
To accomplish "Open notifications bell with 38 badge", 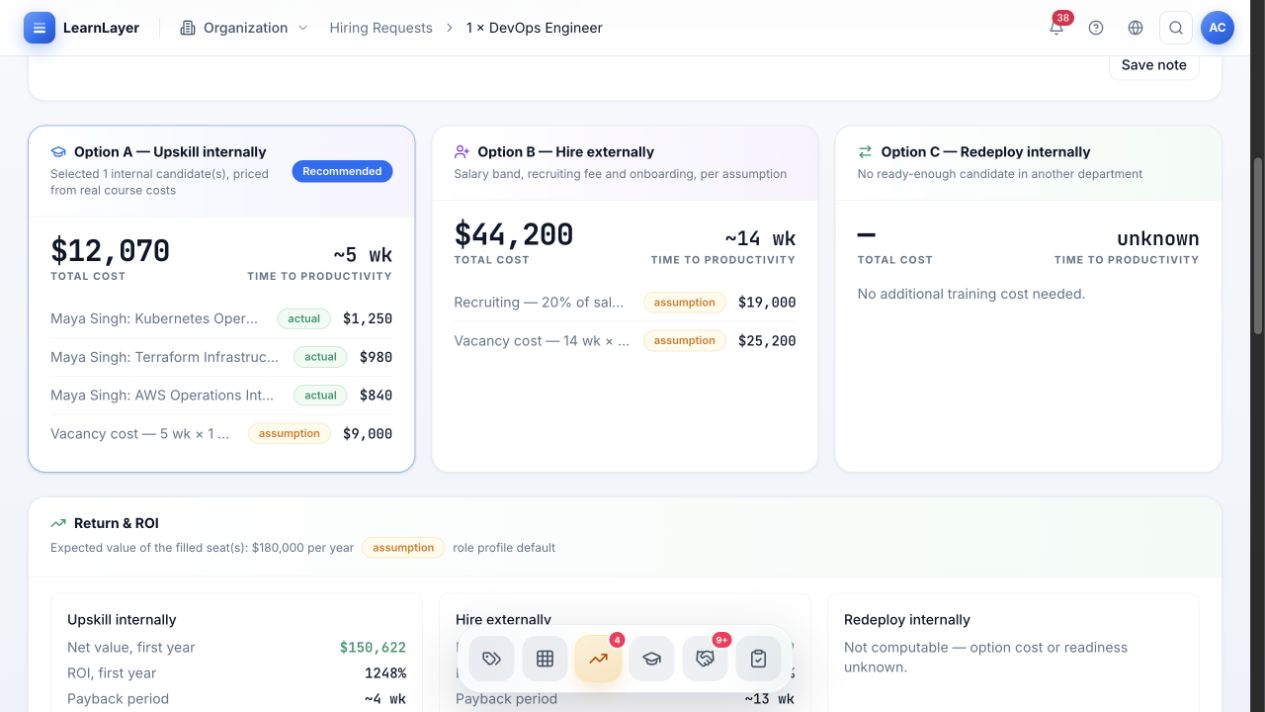I will [x=1056, y=27].
